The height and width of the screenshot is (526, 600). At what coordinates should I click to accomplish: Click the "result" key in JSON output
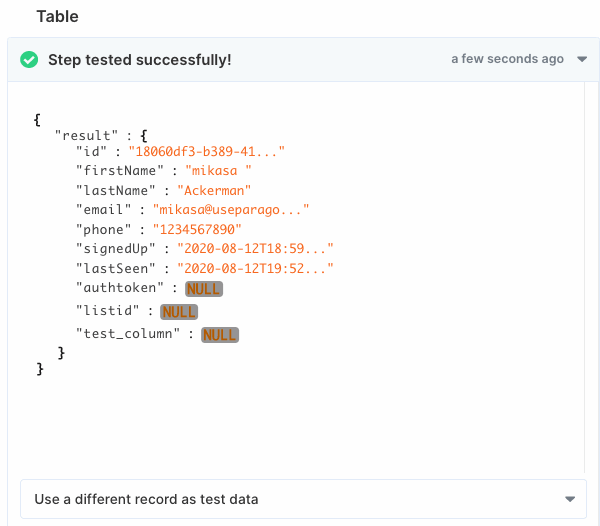point(86,135)
